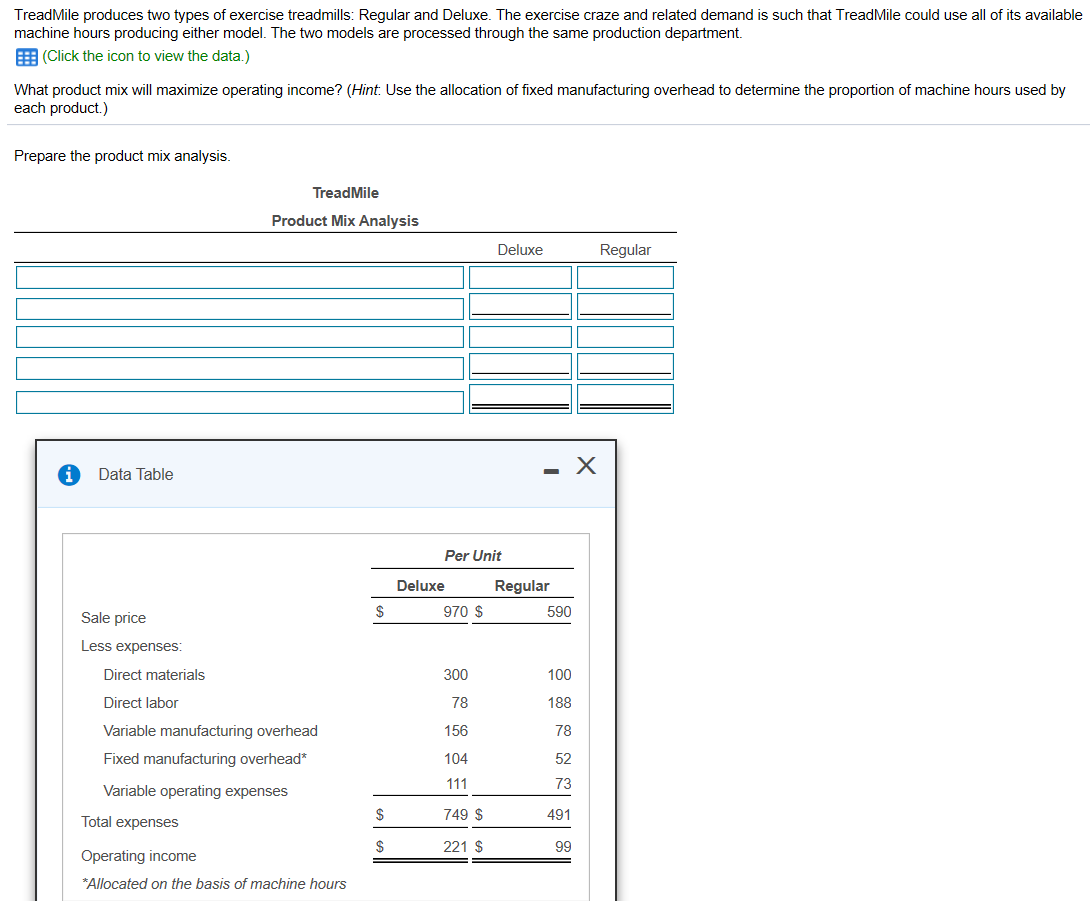Screen dimensions: 1090x901
Task: Click the 'Data Table' title text
Action: click(x=136, y=475)
